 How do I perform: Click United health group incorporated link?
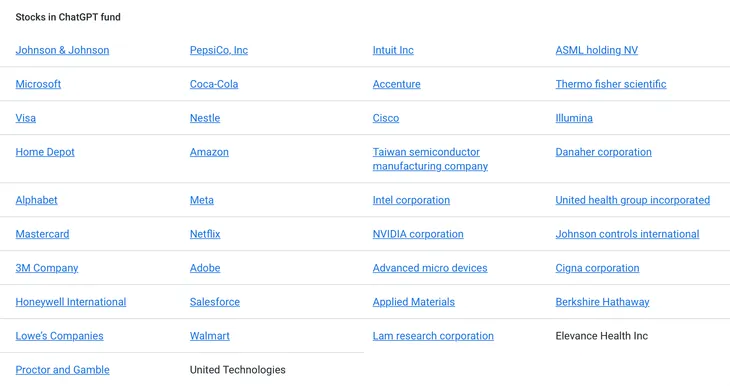[633, 200]
